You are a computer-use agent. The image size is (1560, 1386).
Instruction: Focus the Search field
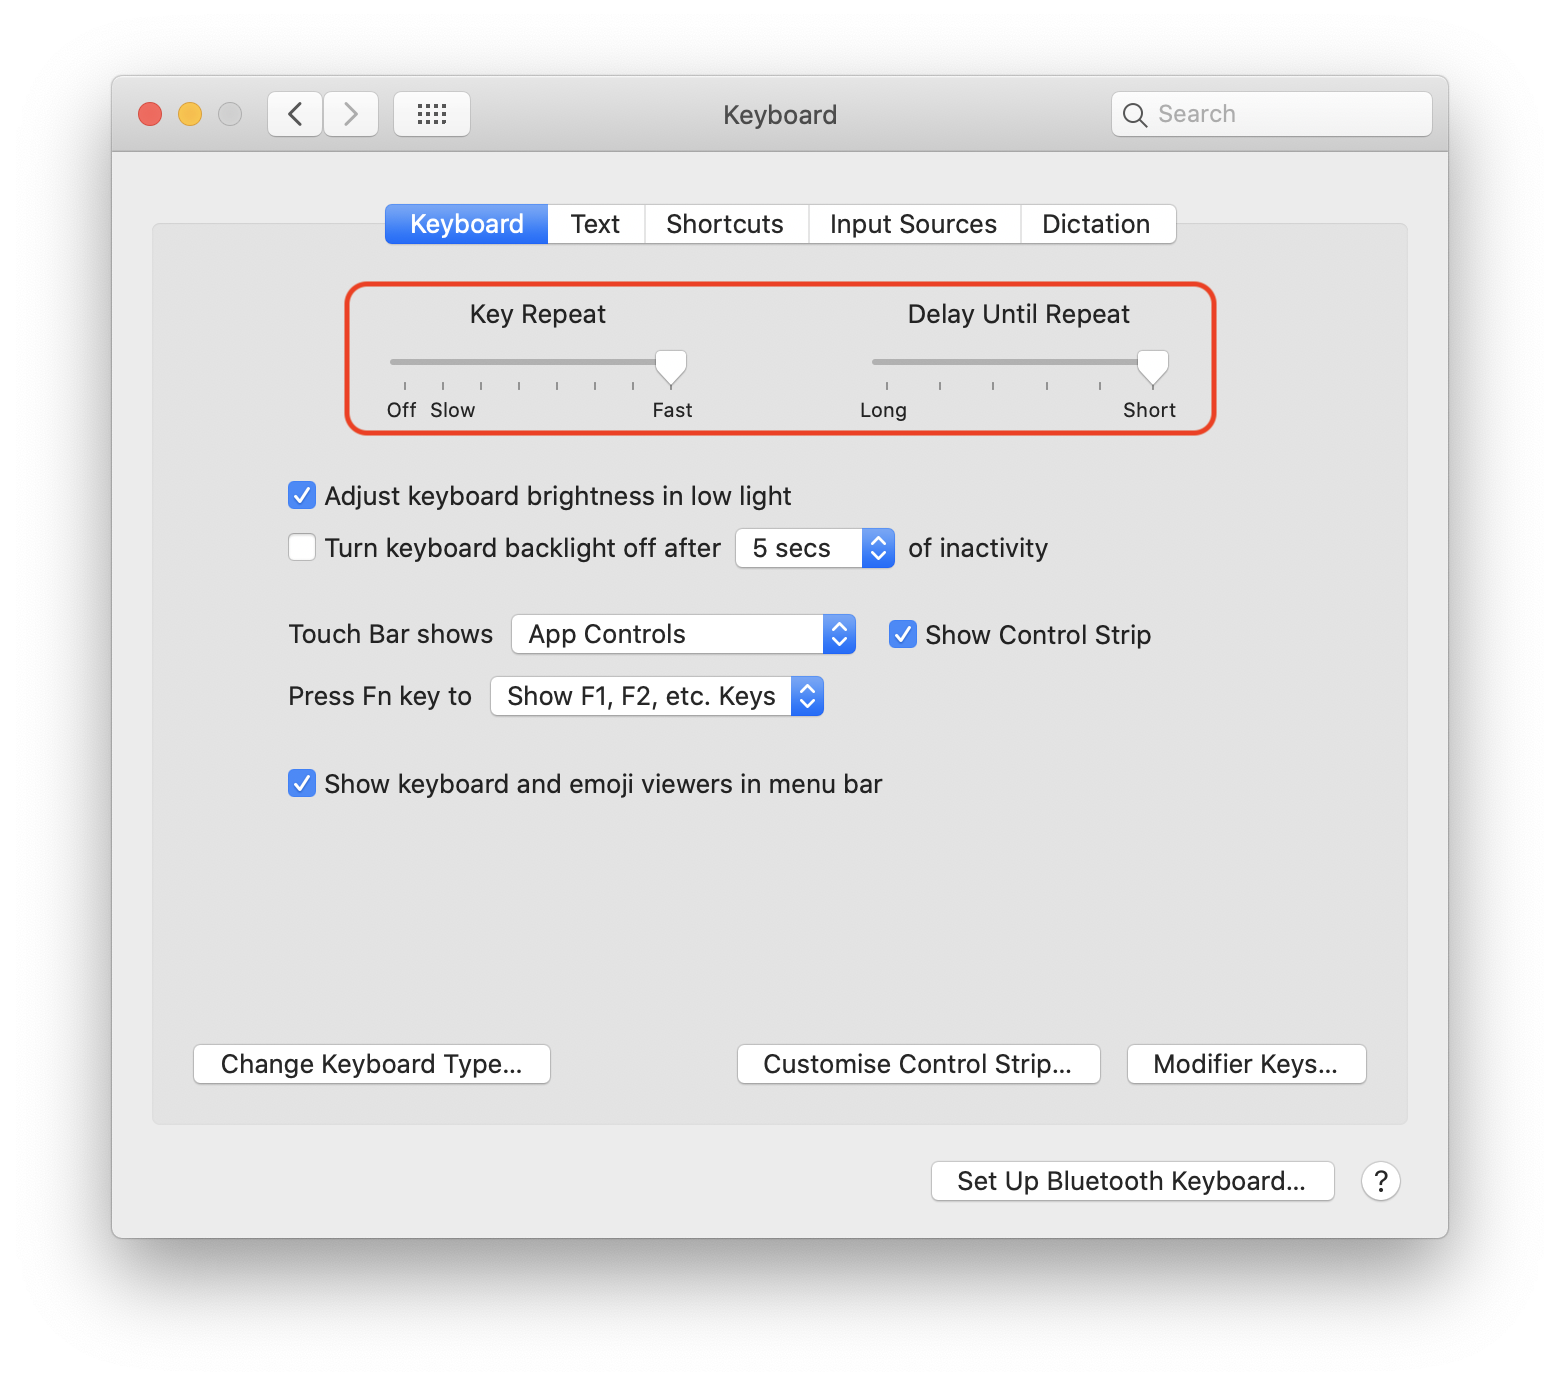coord(1272,114)
